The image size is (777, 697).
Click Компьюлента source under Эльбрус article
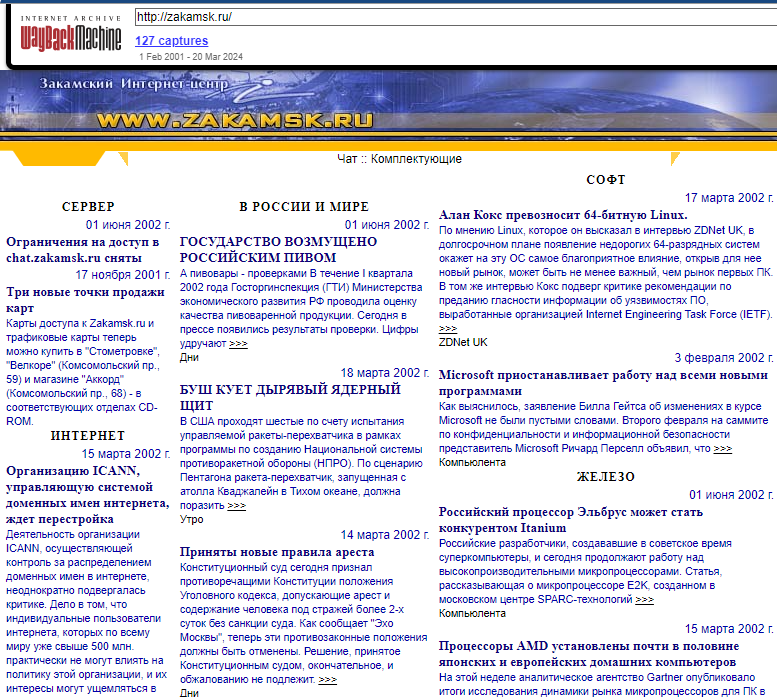[x=472, y=613]
